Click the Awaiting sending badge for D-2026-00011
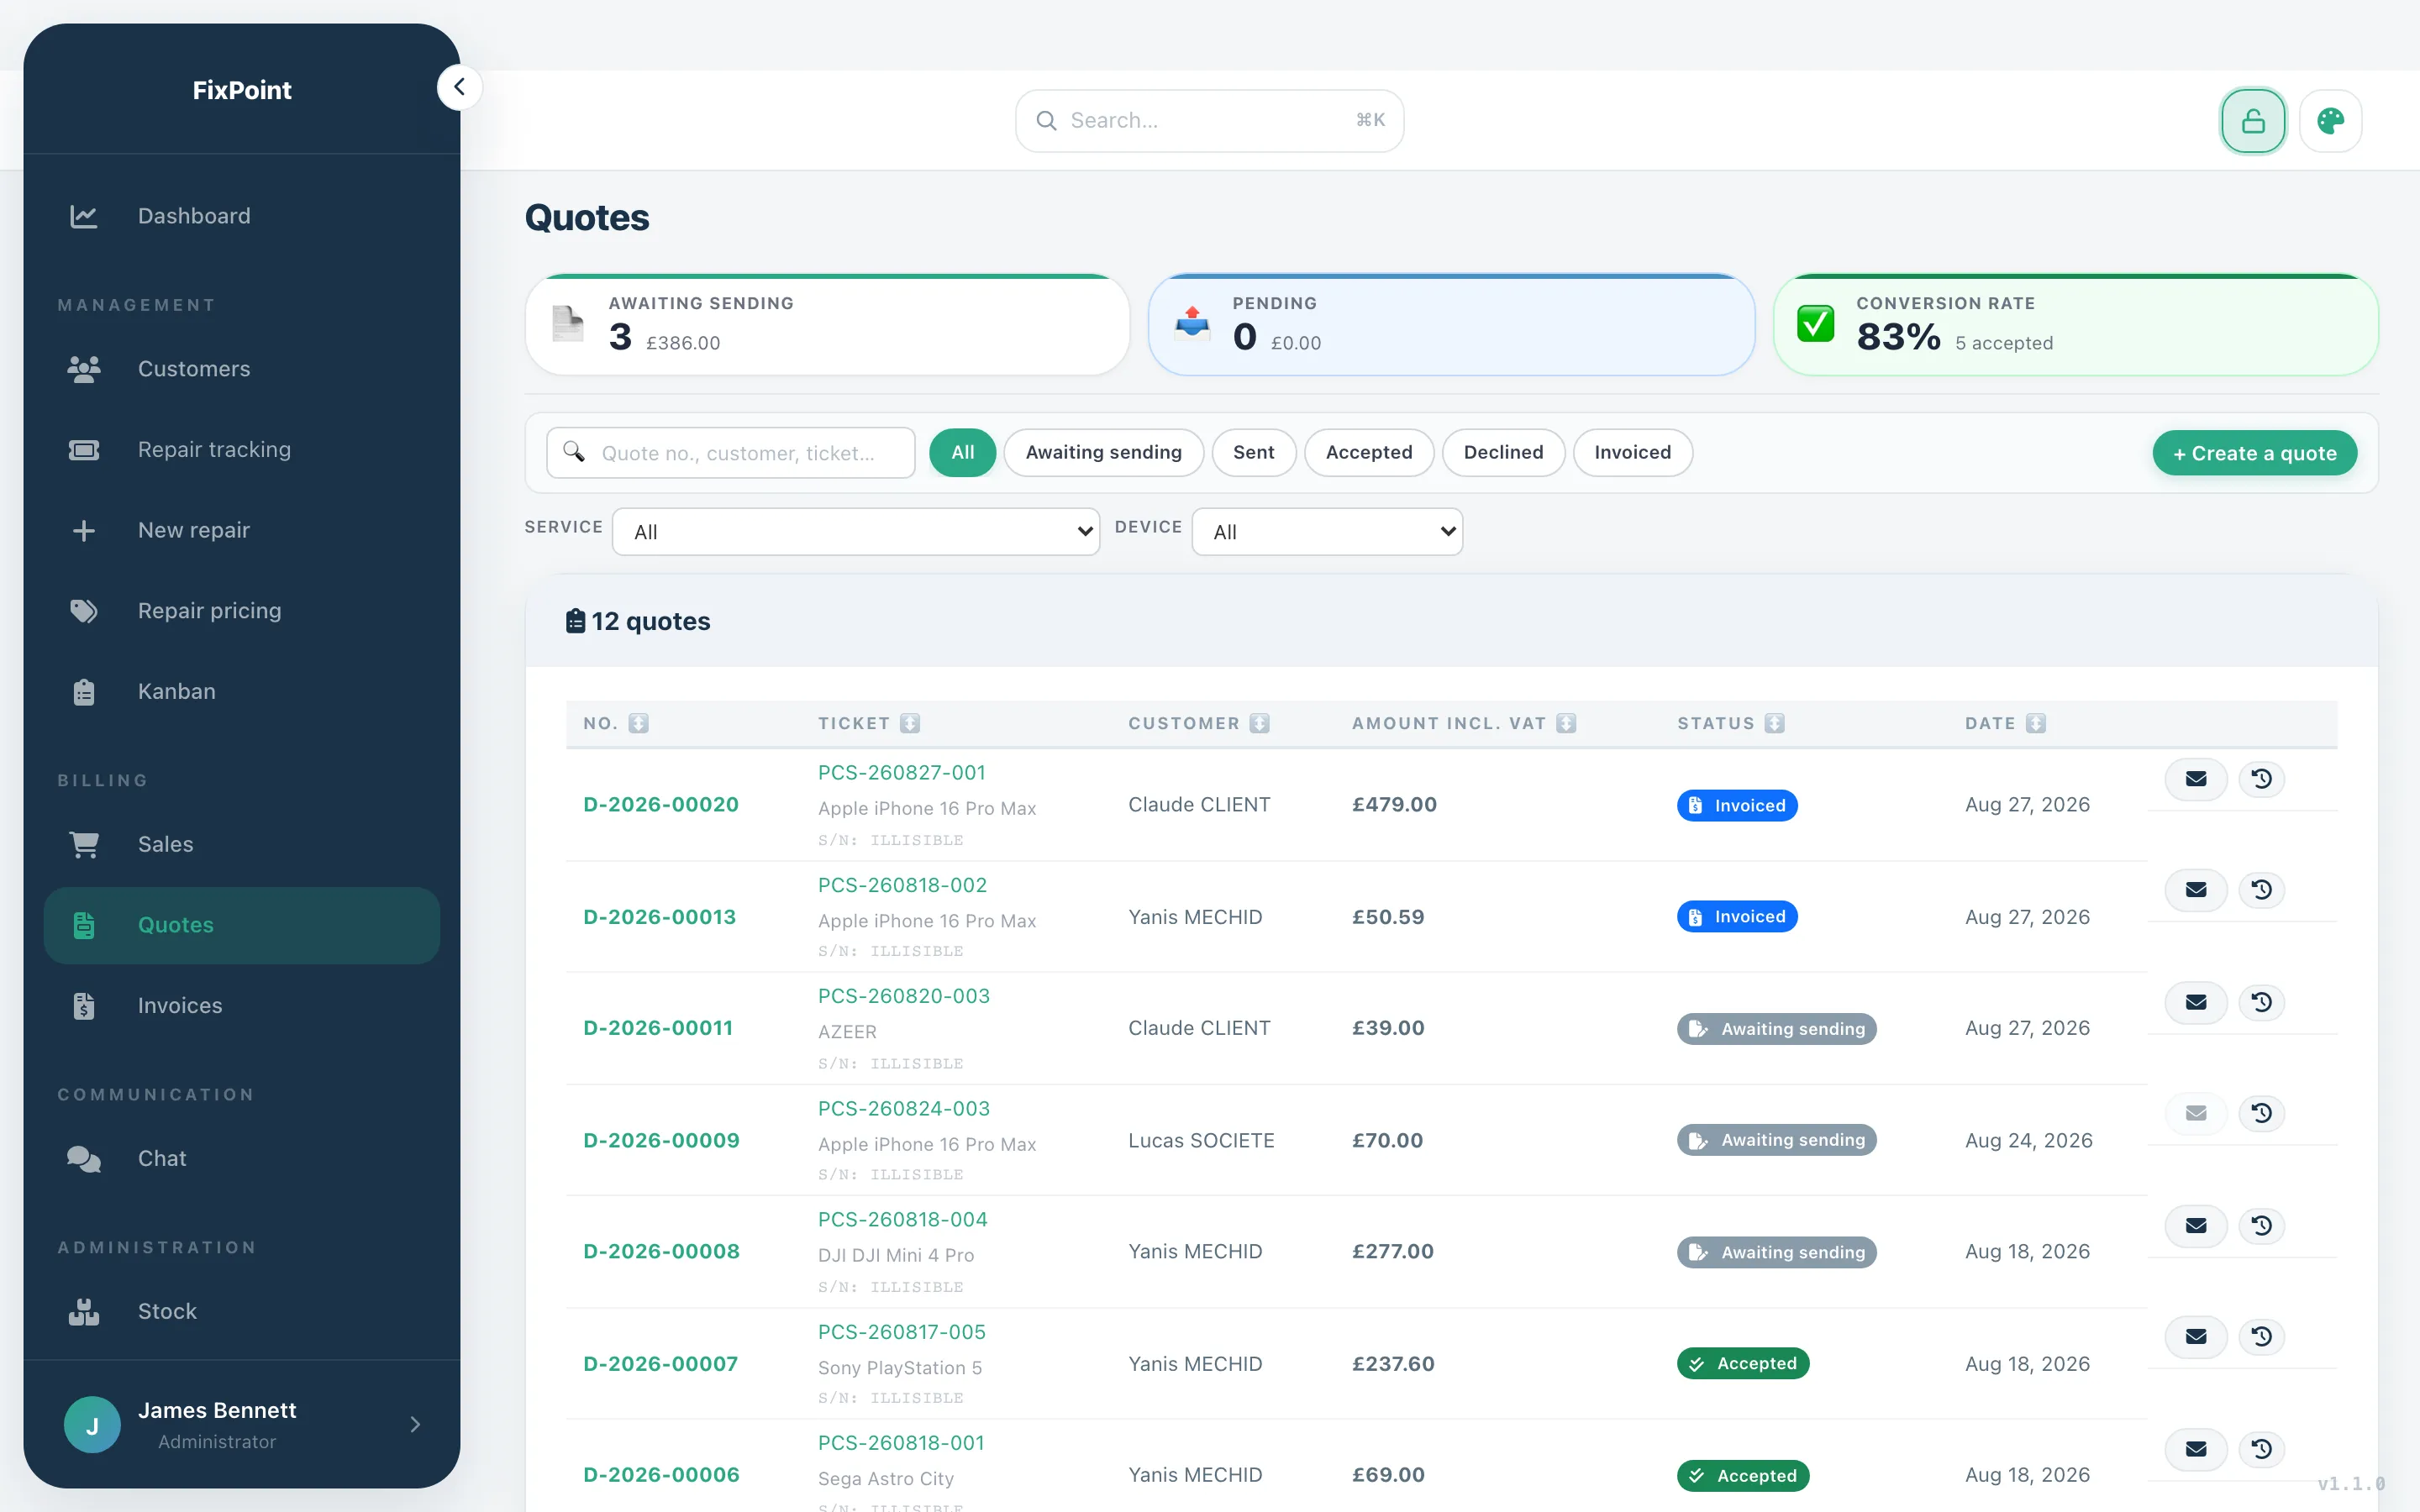Image resolution: width=2420 pixels, height=1512 pixels. [1777, 1029]
